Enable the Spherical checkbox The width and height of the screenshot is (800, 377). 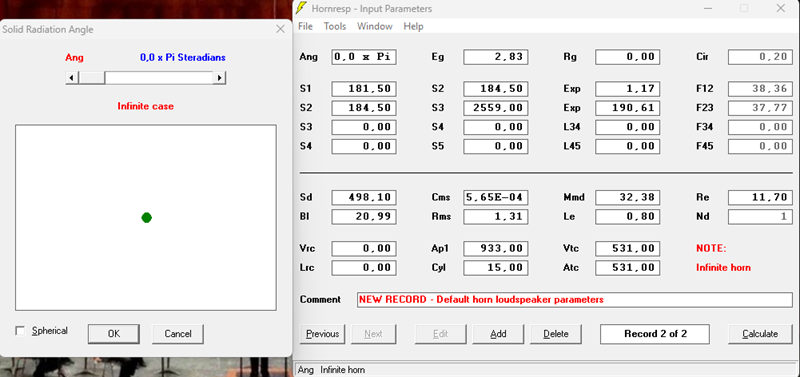20,331
